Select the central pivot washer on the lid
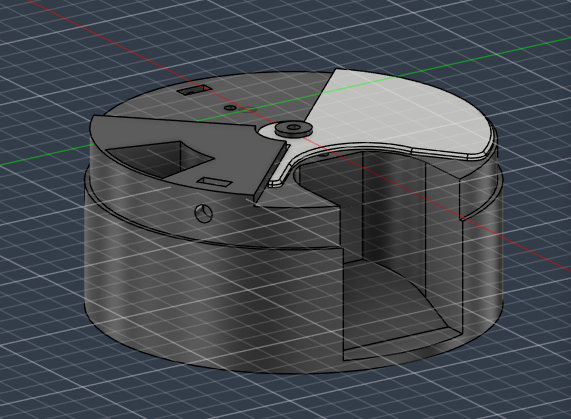Image resolution: width=571 pixels, height=419 pixels. pos(293,129)
